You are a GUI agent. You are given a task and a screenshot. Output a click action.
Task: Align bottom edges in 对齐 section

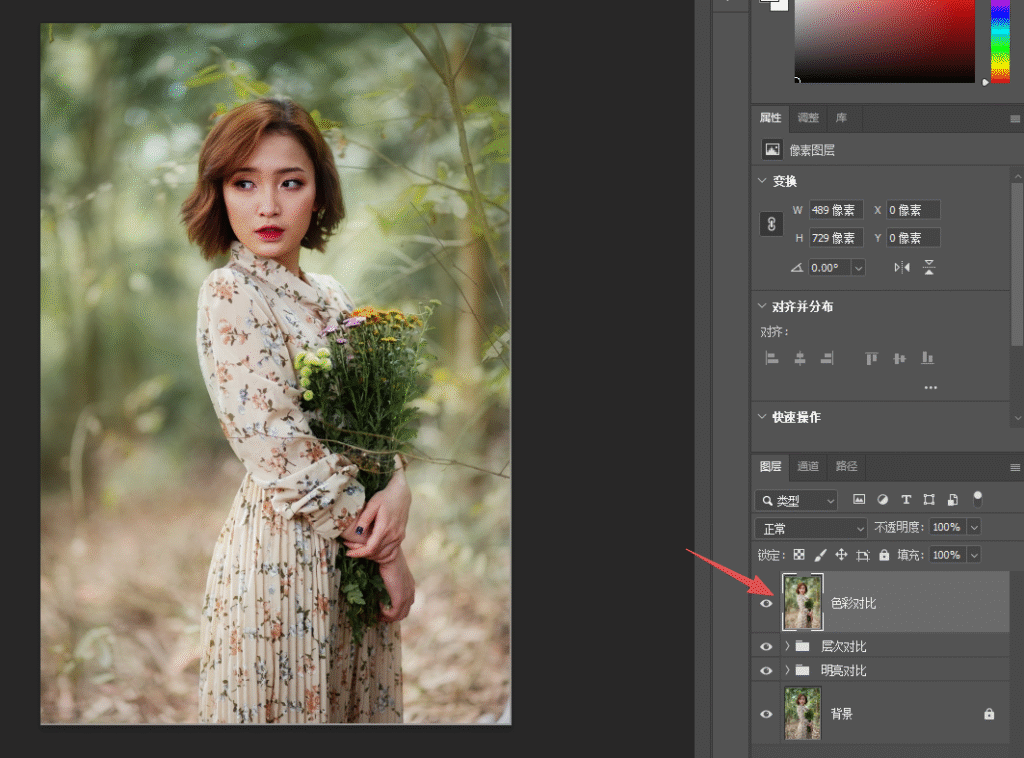927,358
